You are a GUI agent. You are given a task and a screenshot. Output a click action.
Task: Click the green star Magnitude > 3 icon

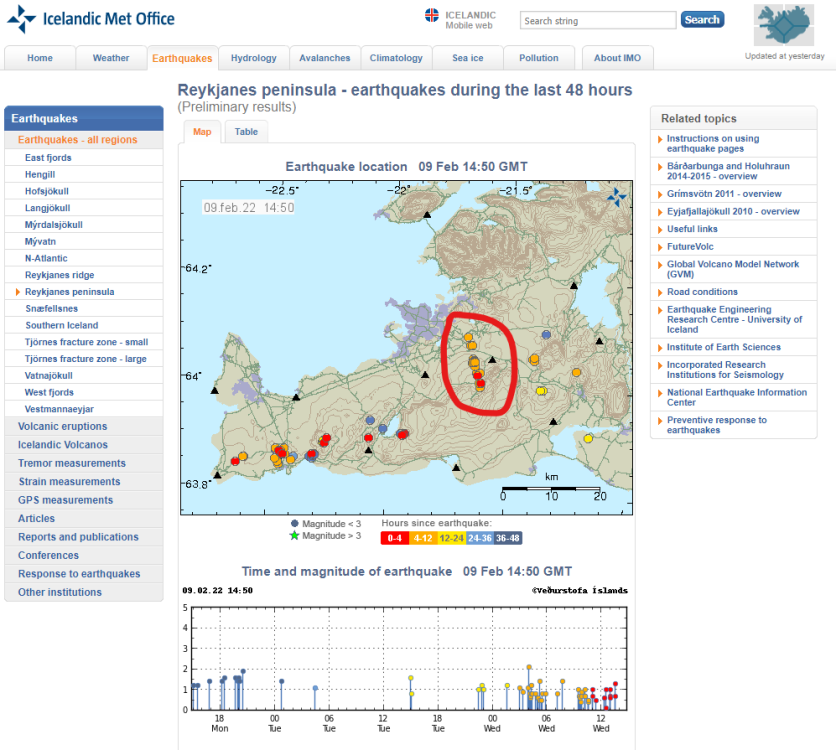point(294,536)
